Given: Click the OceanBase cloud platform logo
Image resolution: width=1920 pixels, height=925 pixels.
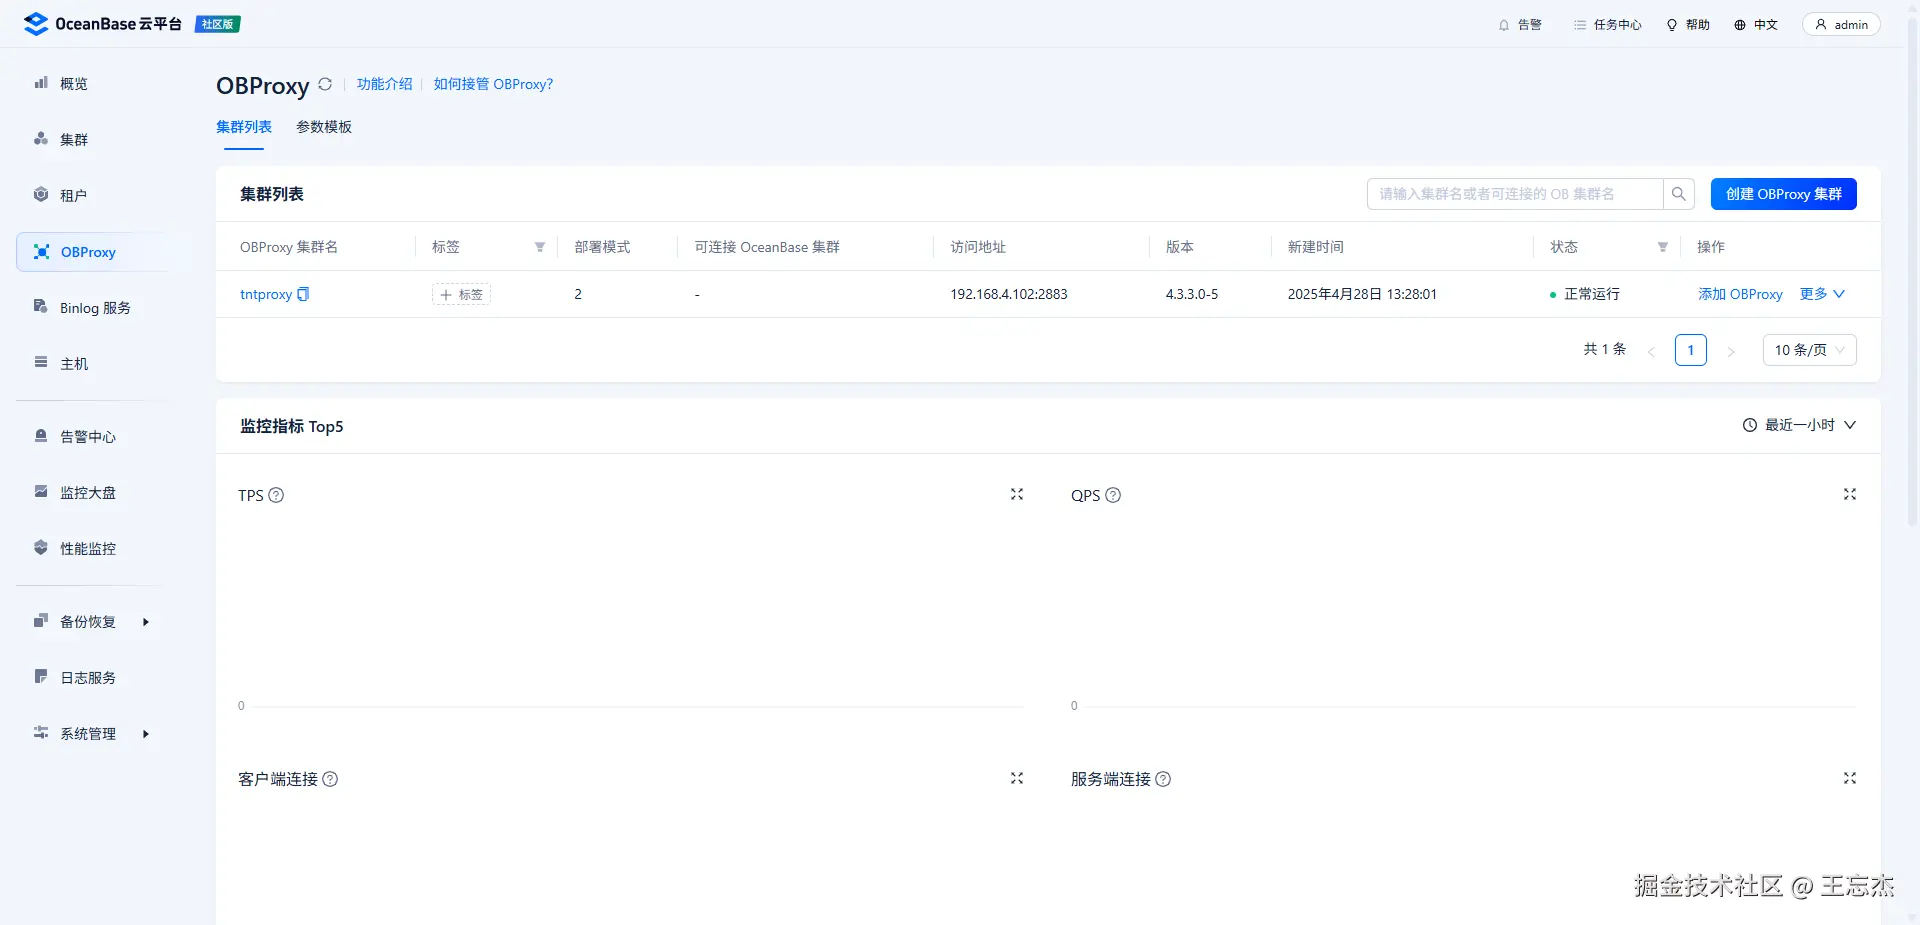Looking at the screenshot, I should click(102, 24).
